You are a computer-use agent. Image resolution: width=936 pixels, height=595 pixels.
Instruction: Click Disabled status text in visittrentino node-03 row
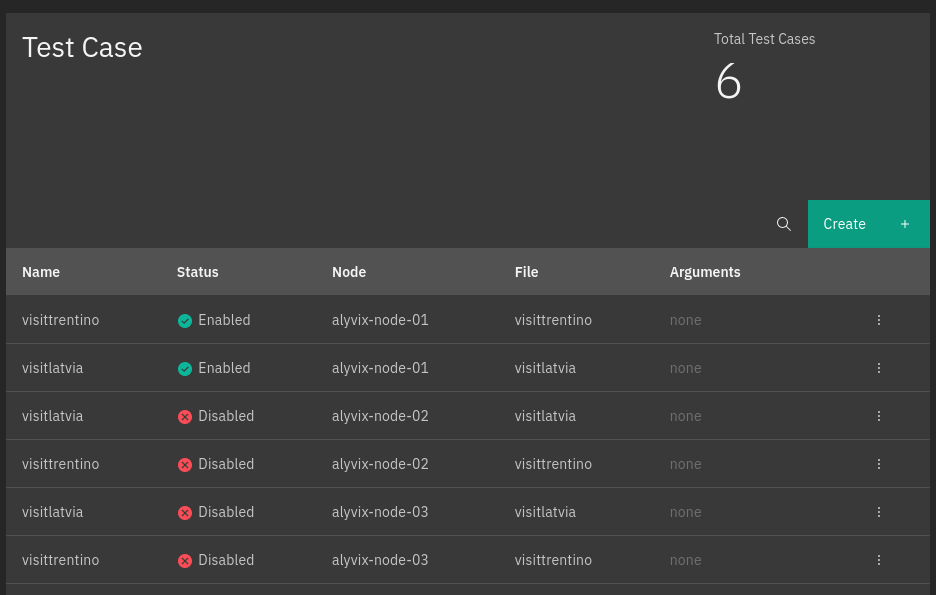tap(226, 560)
